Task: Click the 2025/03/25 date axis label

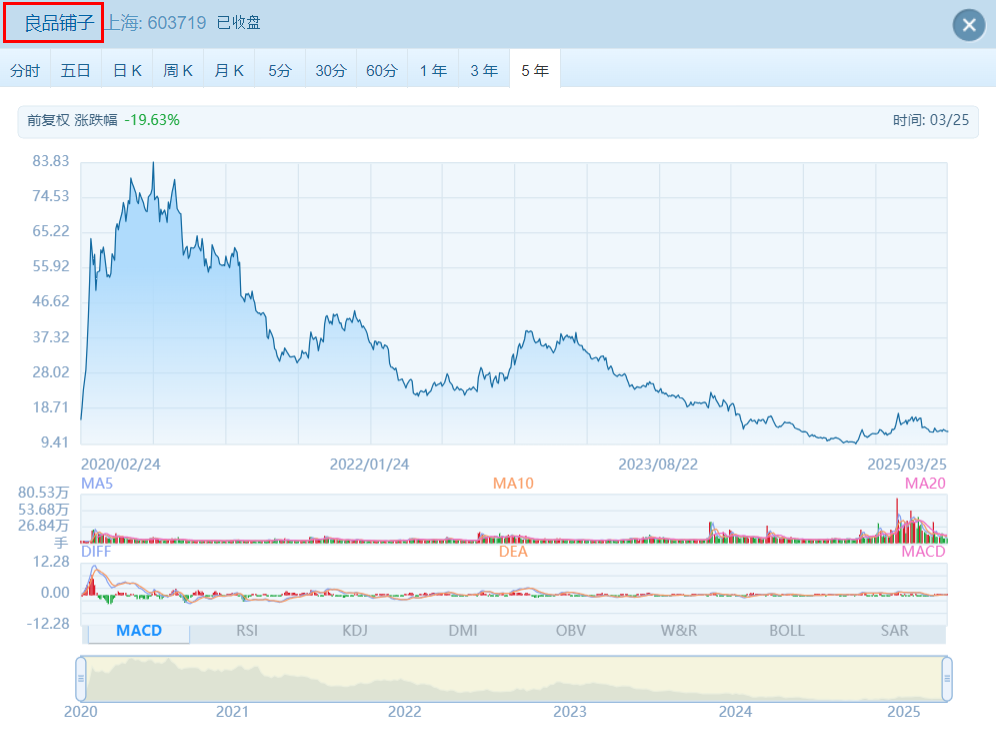Action: pyautogui.click(x=907, y=464)
